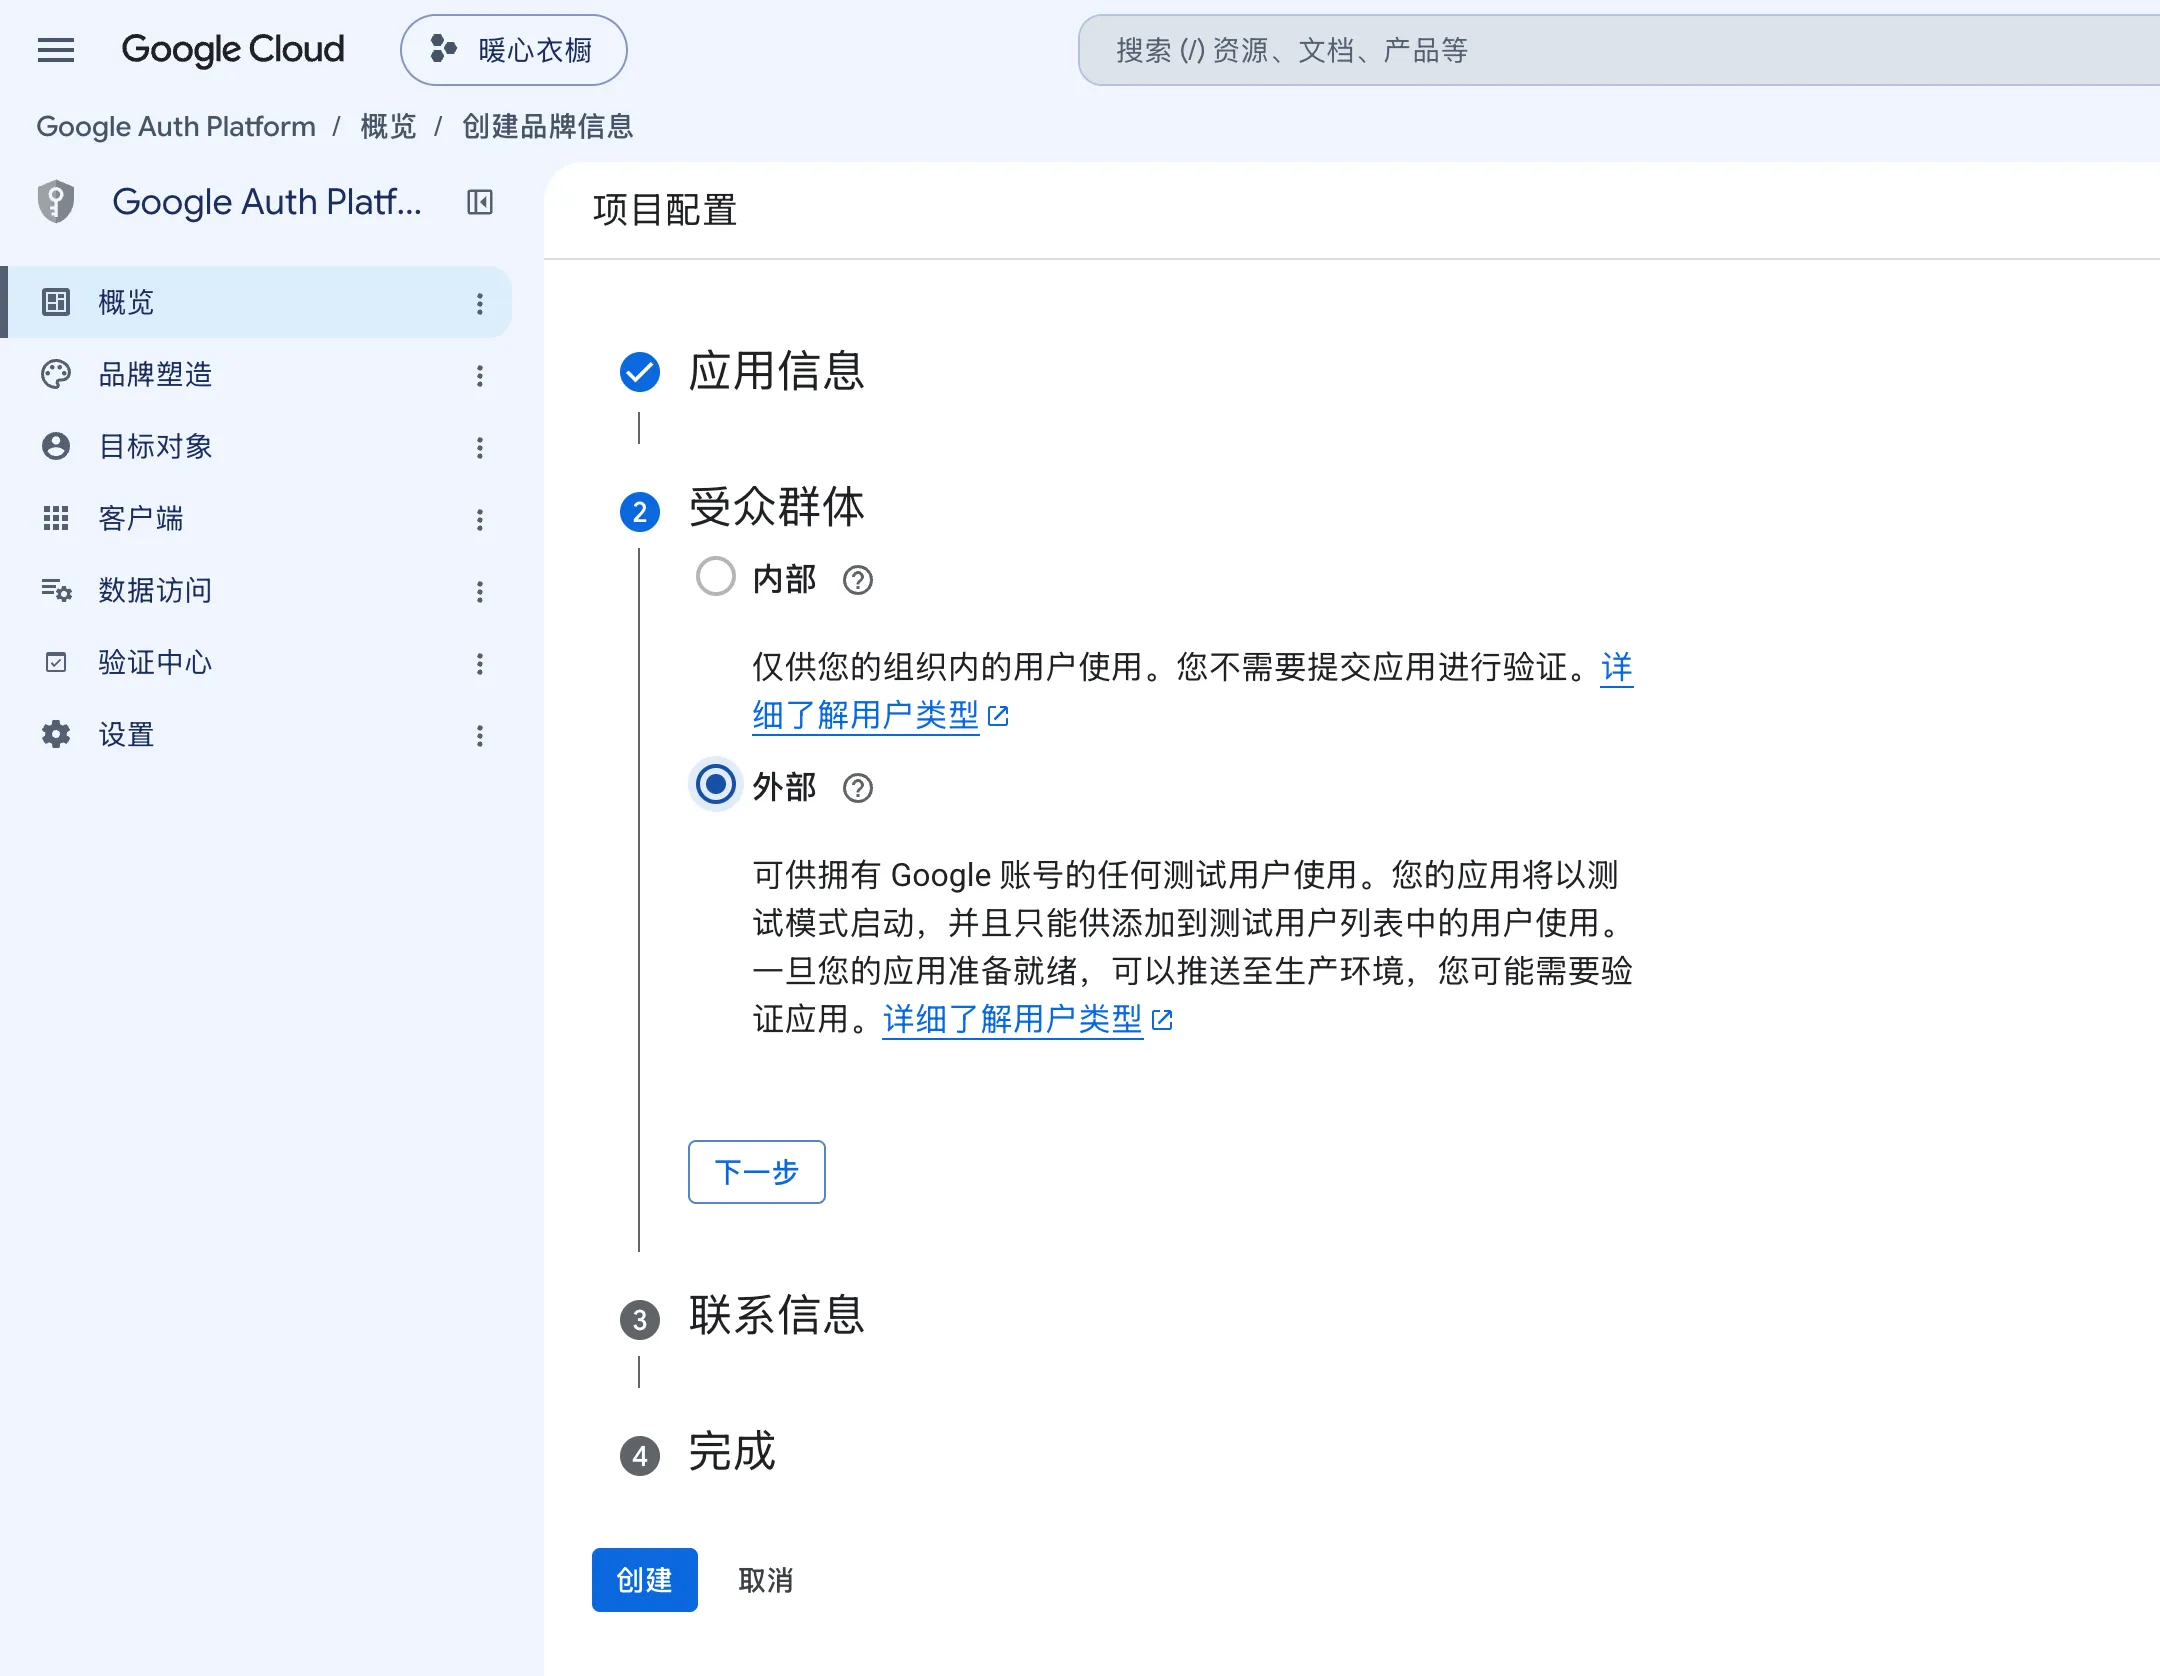Show help for the 外部 option
The height and width of the screenshot is (1676, 2160).
tap(858, 788)
